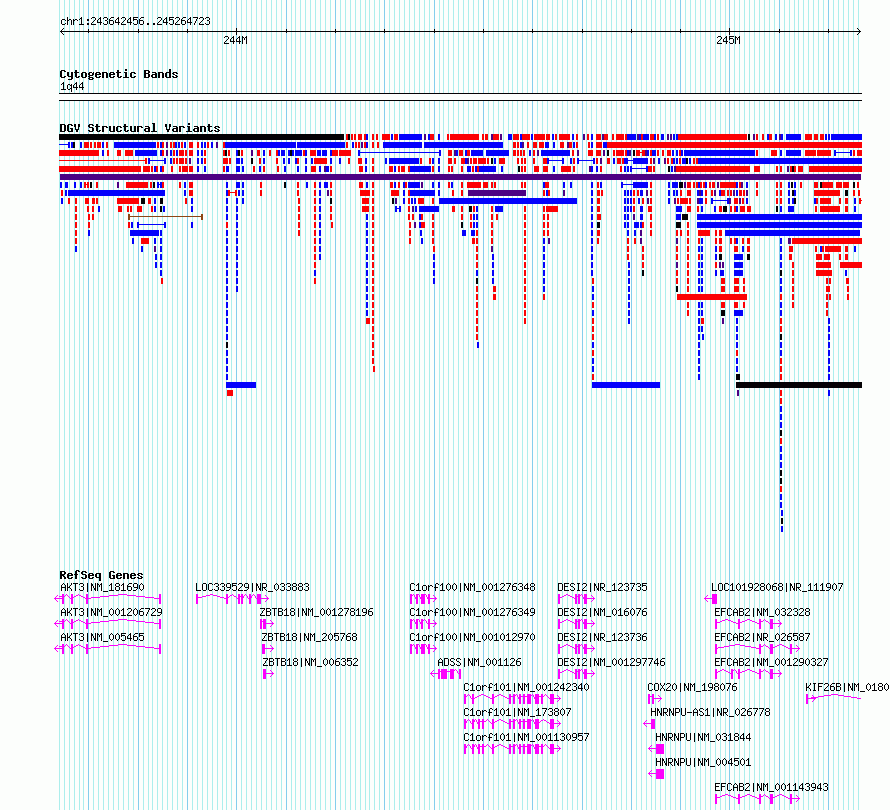Click the AKT3|NM_181690 gene label
Image resolution: width=890 pixels, height=810 pixels.
coord(102,587)
